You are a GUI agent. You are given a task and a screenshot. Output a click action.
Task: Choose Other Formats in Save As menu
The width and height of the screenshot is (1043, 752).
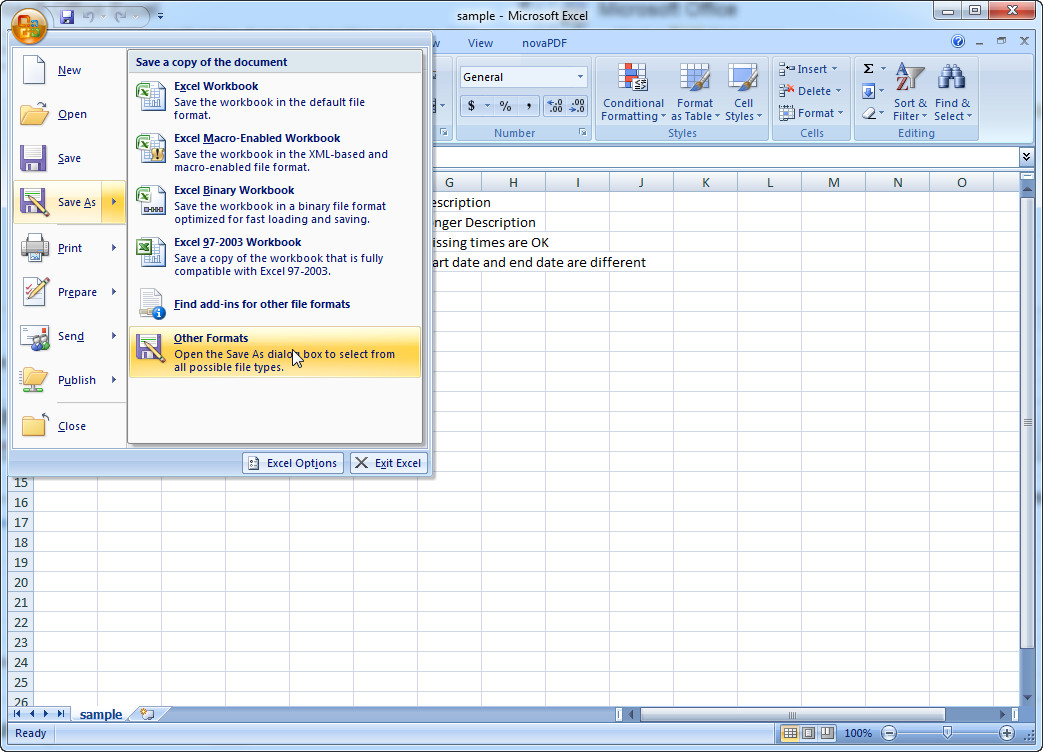pos(275,352)
